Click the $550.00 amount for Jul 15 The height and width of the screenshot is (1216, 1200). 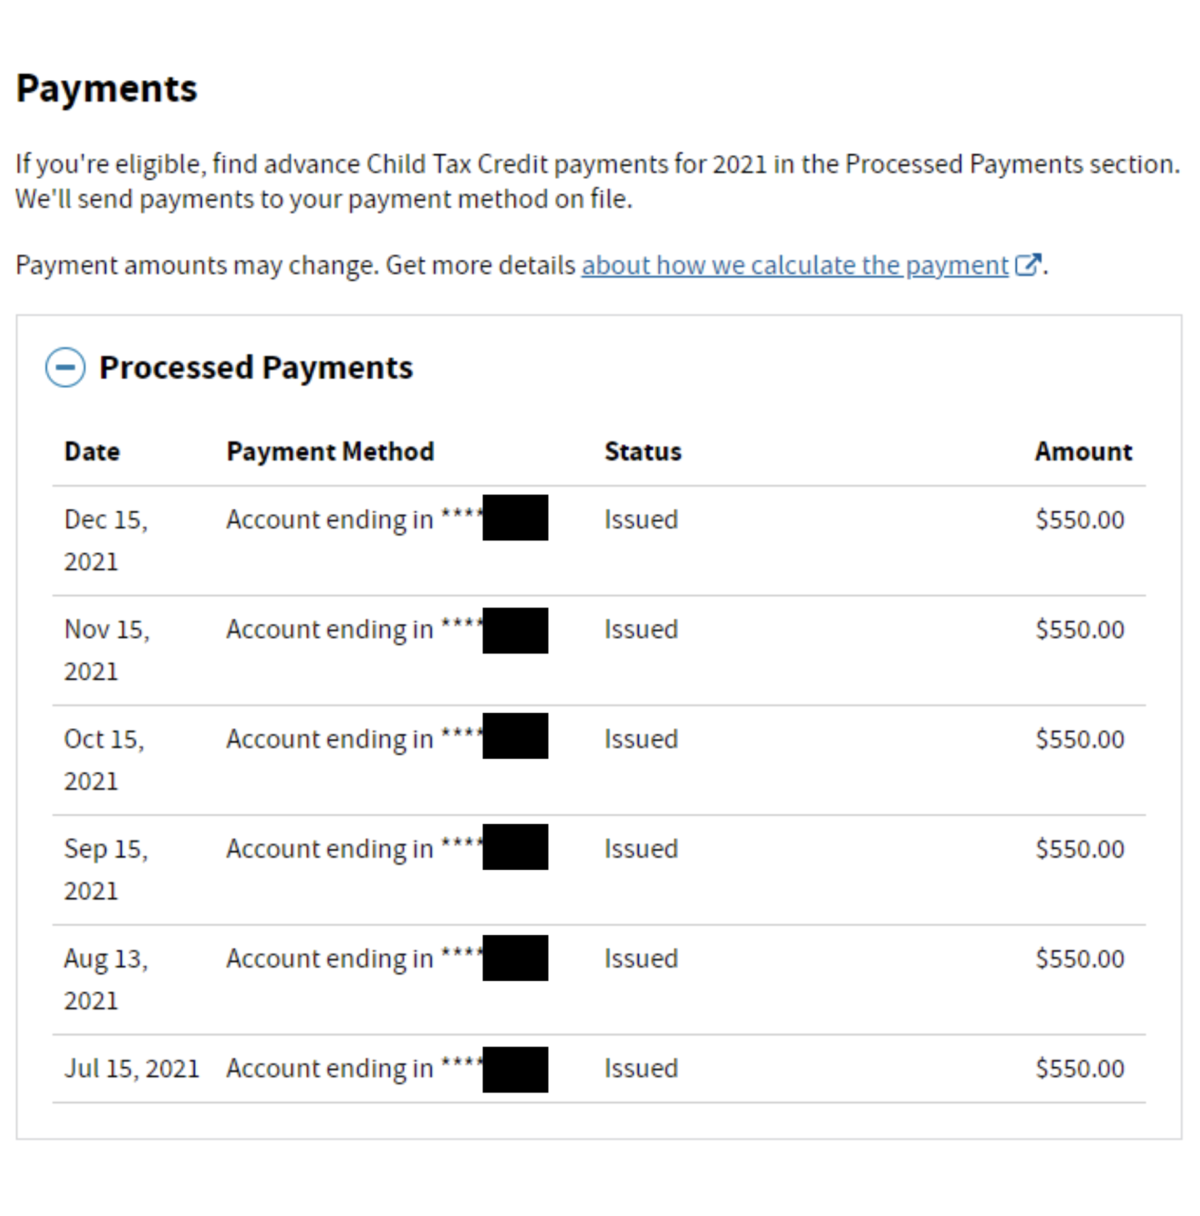pyautogui.click(x=1079, y=1068)
